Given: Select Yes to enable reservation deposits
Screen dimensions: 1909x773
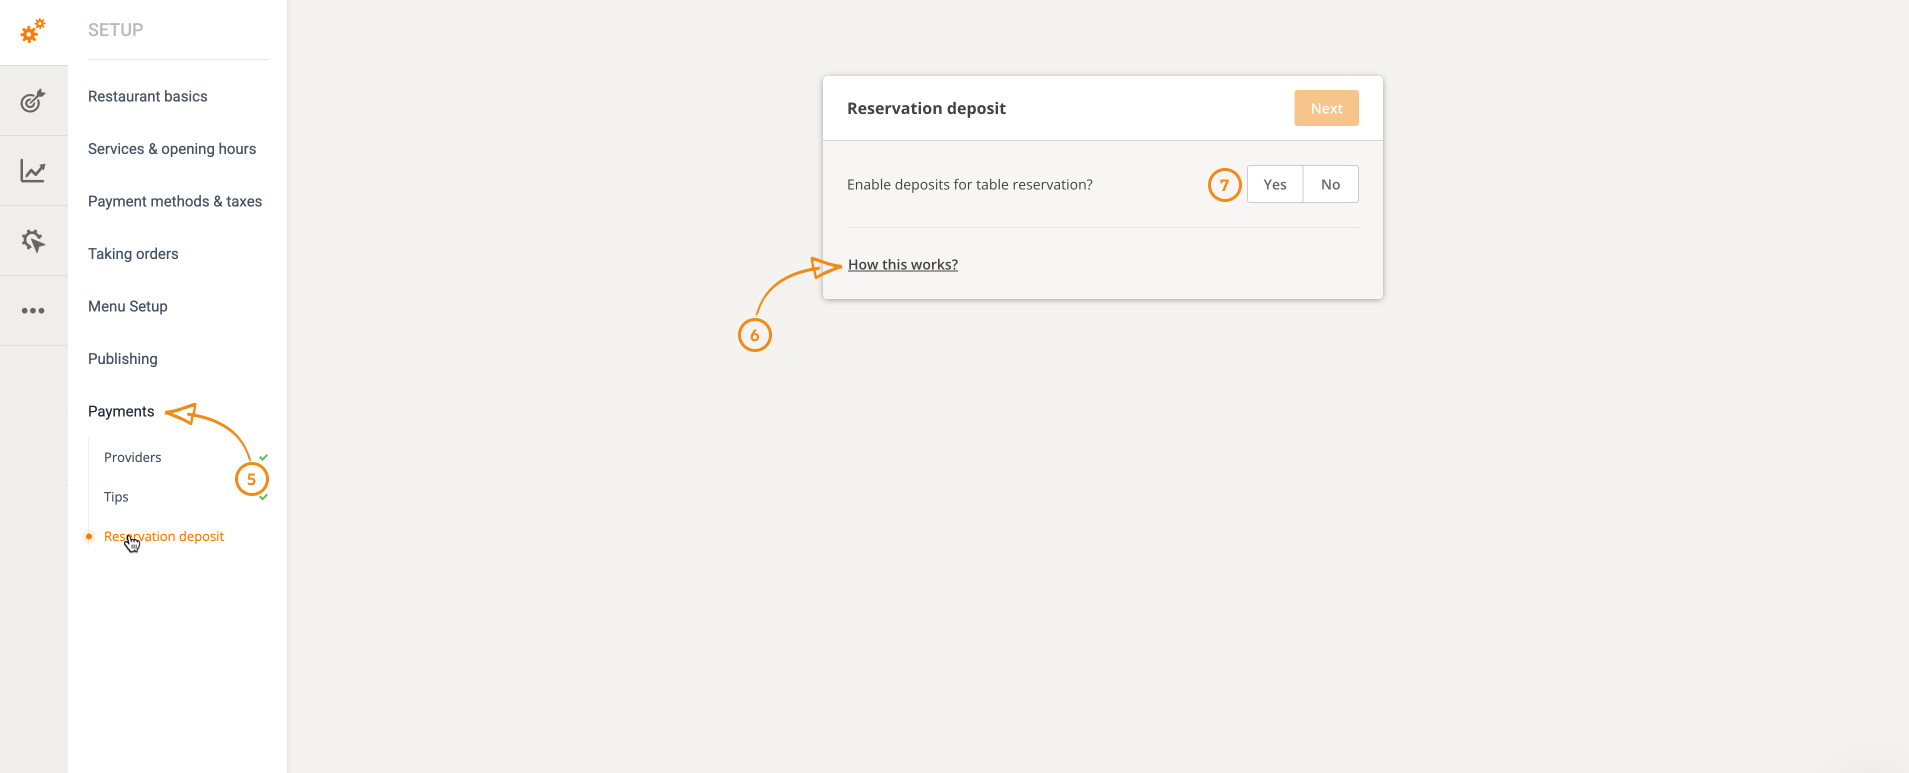Looking at the screenshot, I should point(1274,185).
